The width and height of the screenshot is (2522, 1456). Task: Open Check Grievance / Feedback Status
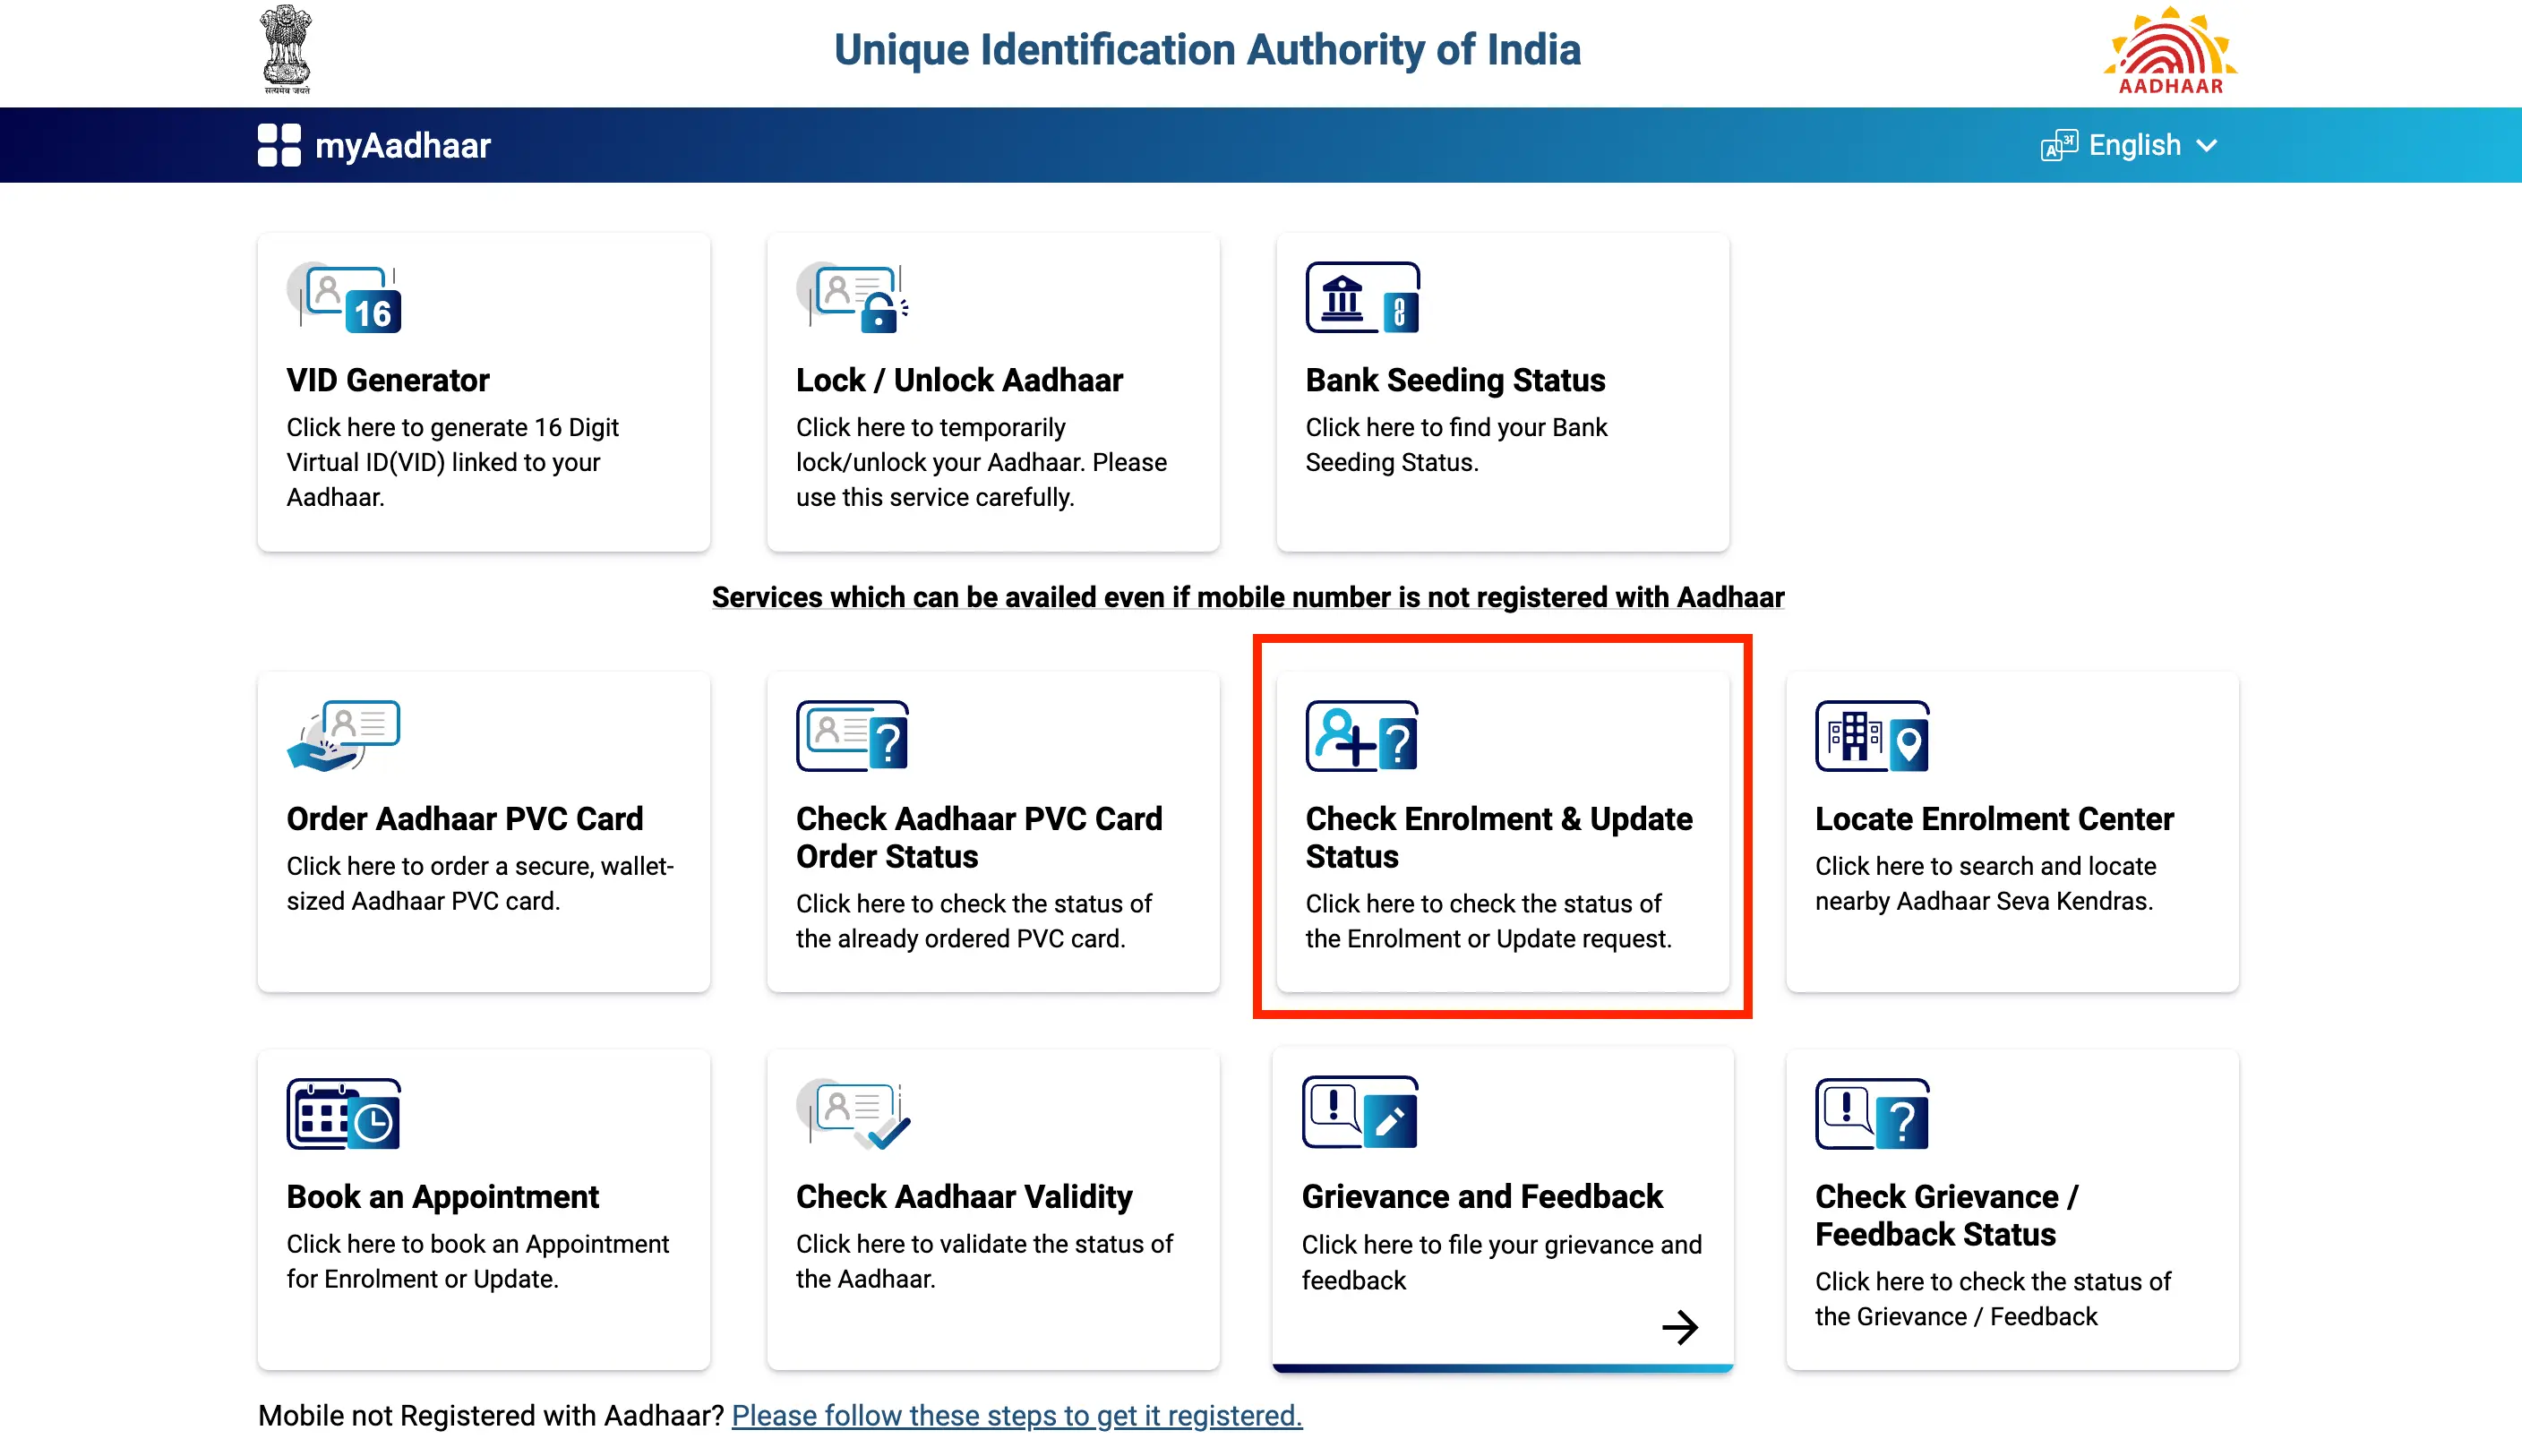(2012, 1209)
